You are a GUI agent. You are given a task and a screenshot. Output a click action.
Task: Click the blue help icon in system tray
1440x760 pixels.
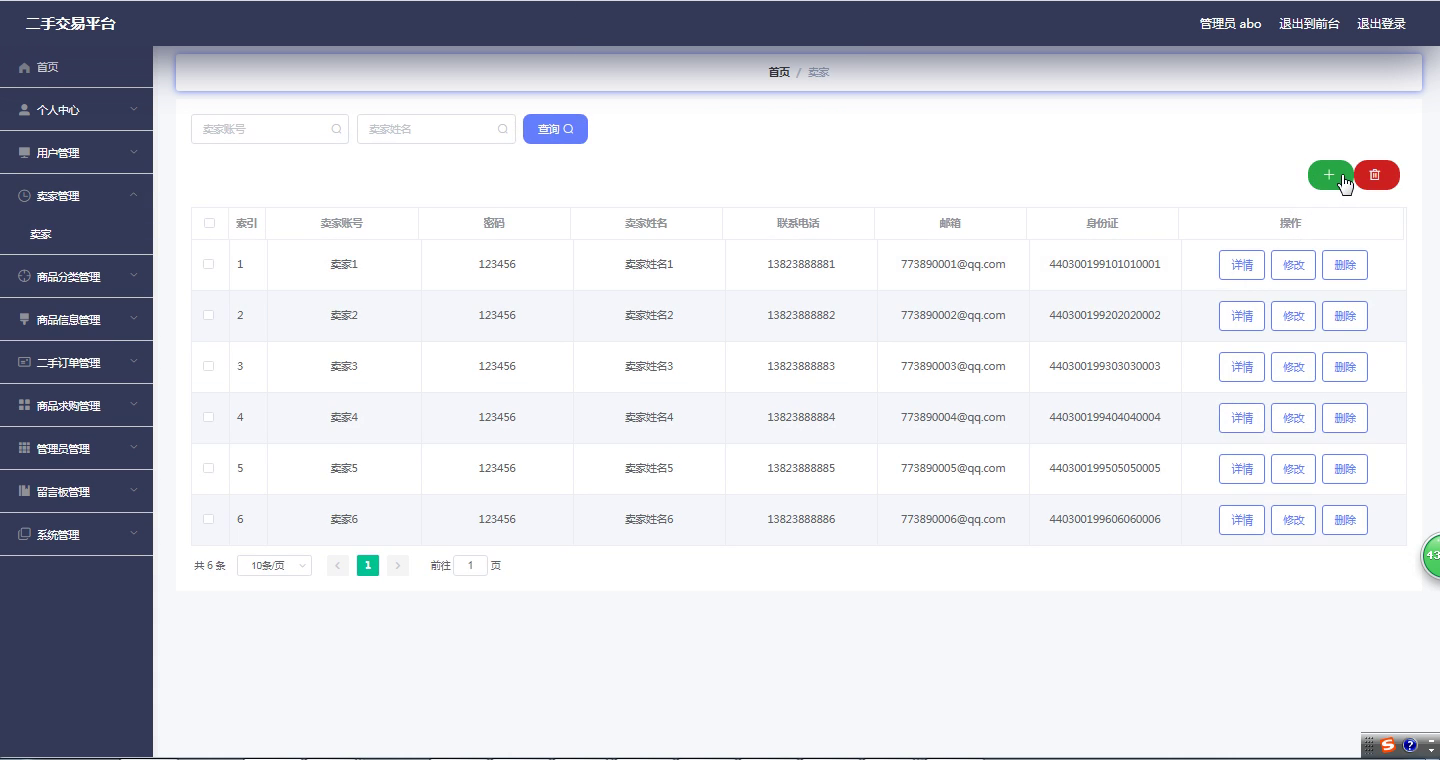point(1410,745)
